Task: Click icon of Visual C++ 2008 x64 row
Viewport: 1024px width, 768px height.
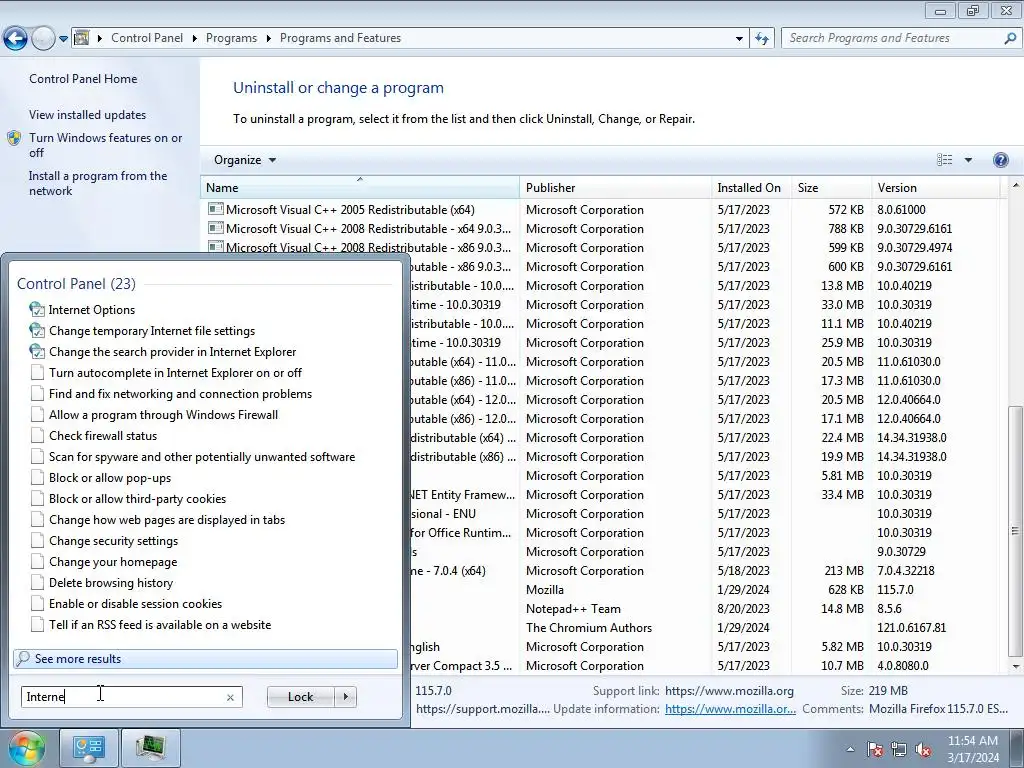Action: 216,229
